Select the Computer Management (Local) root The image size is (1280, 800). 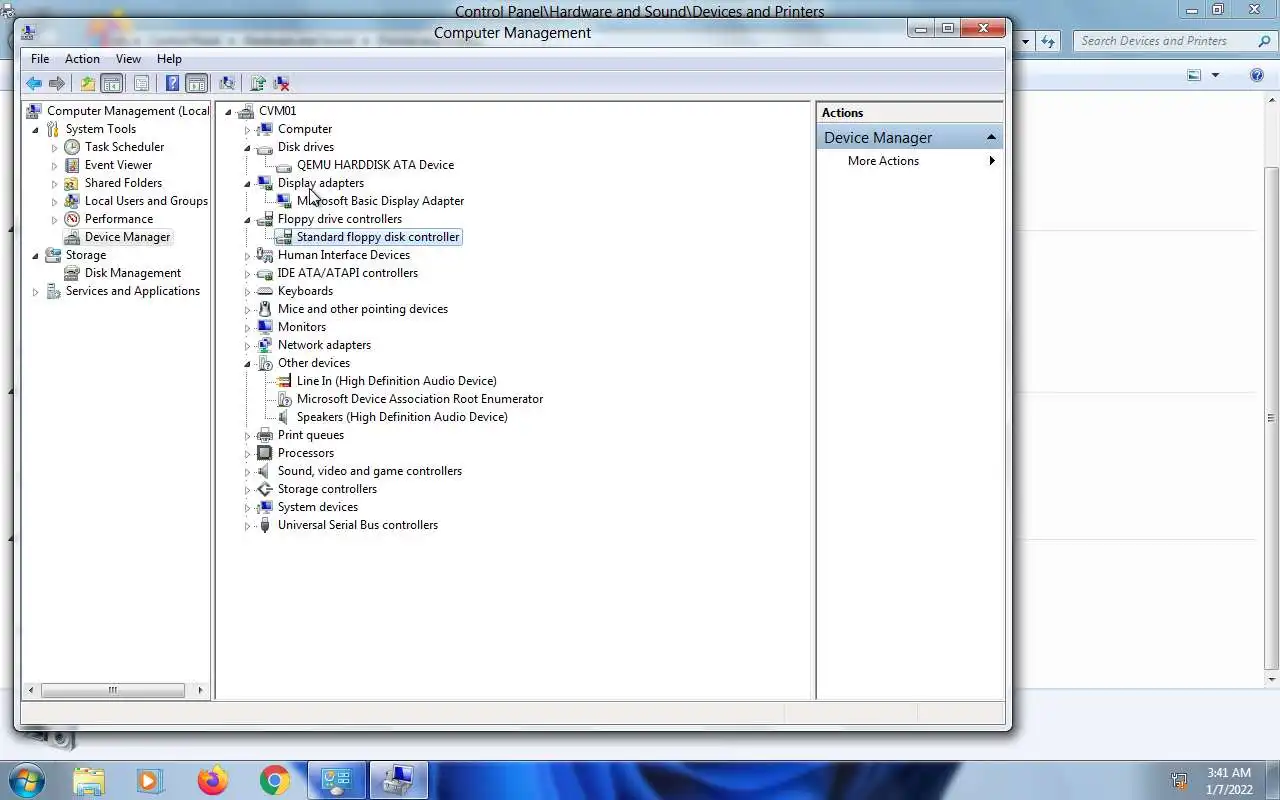click(128, 111)
